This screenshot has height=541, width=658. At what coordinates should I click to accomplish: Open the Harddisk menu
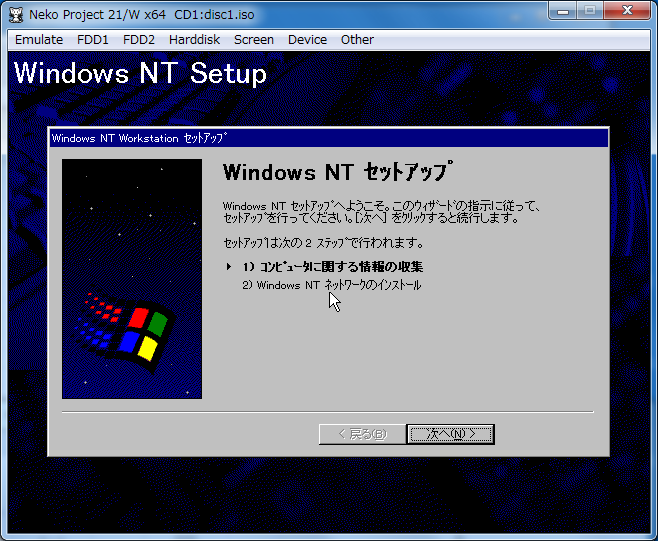[x=194, y=40]
